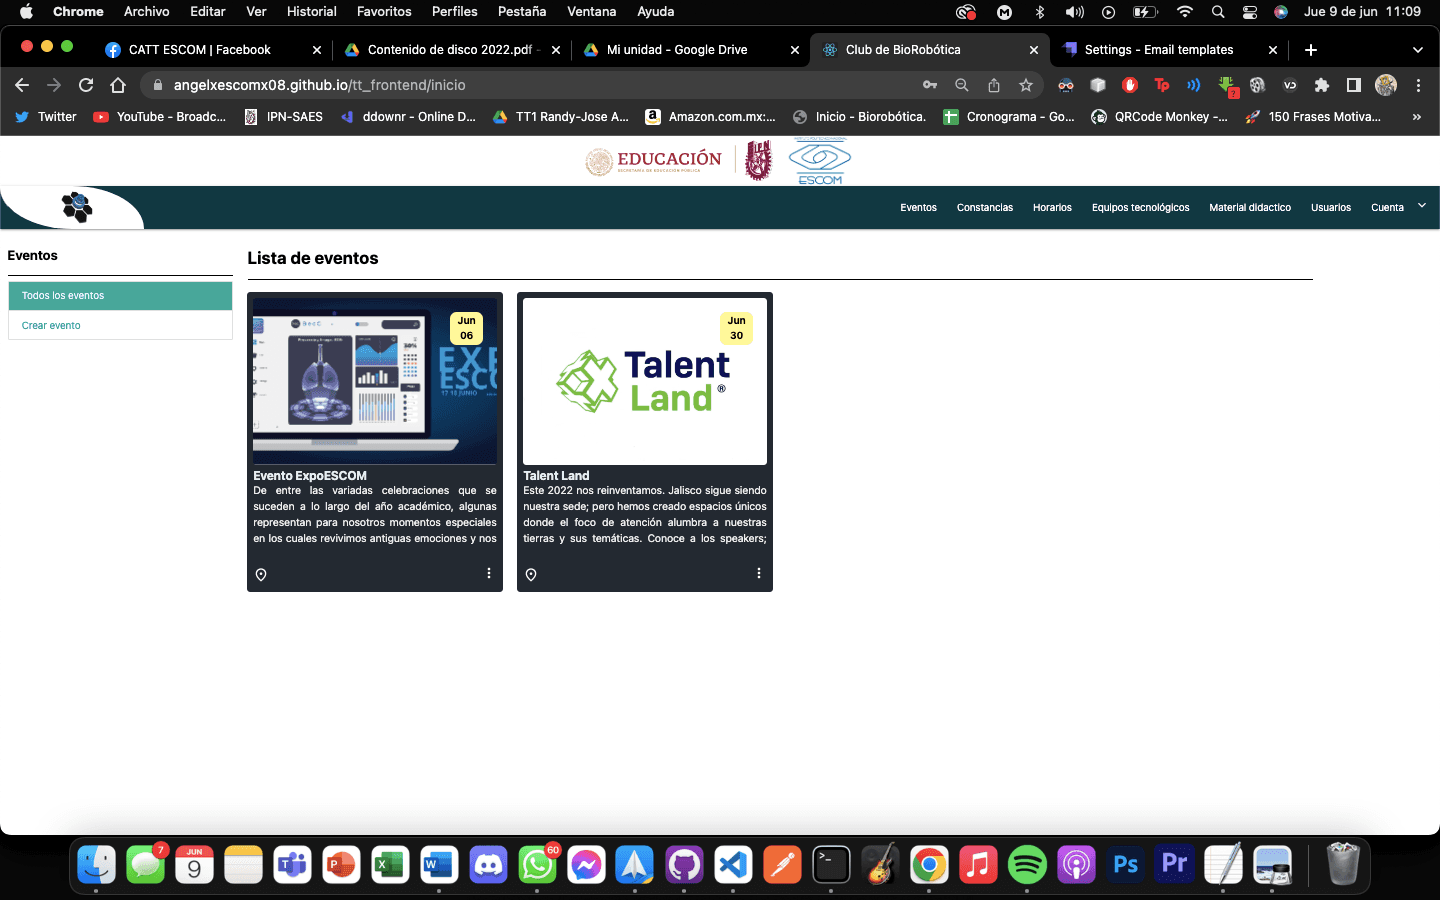The width and height of the screenshot is (1440, 900).
Task: Open Eventos in the navigation bar
Action: tap(918, 208)
